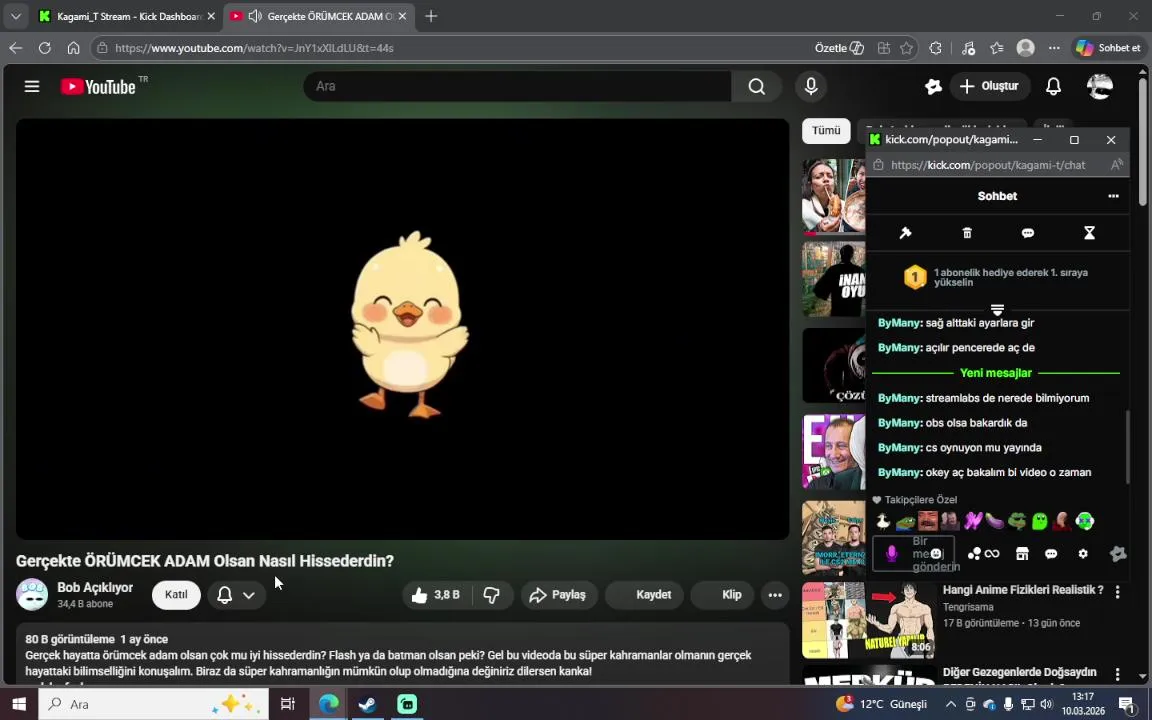Viewport: 1152px width, 720px height.
Task: Show hidden system tray icons chevron
Action: [951, 705]
